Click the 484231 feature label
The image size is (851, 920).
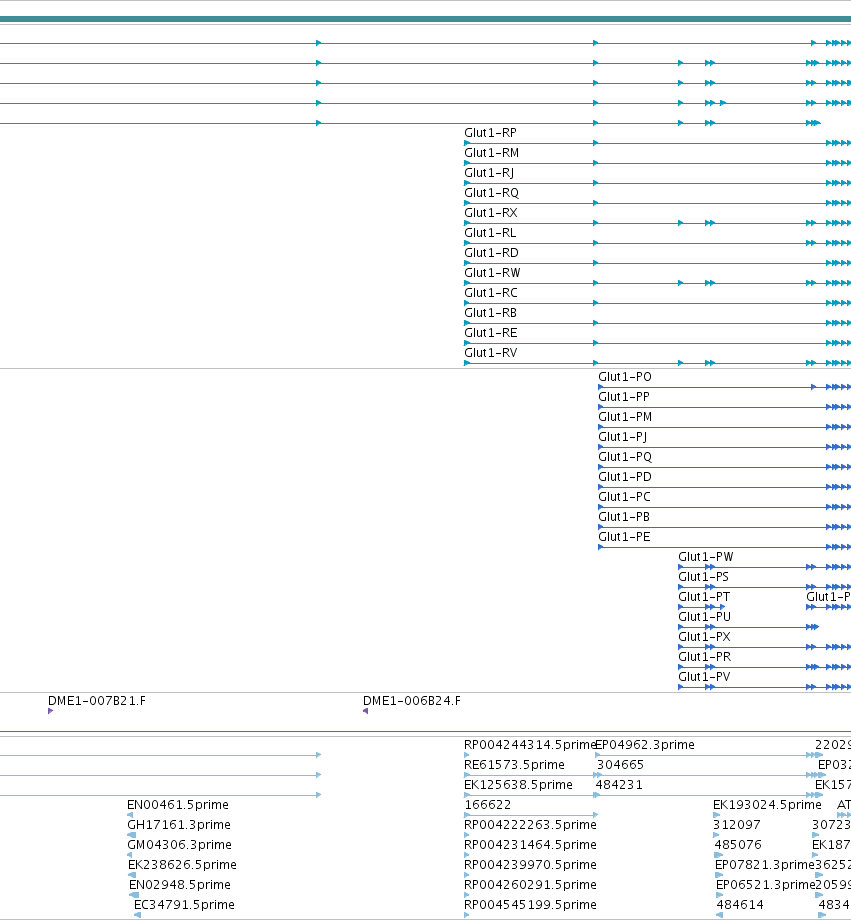tap(619, 784)
